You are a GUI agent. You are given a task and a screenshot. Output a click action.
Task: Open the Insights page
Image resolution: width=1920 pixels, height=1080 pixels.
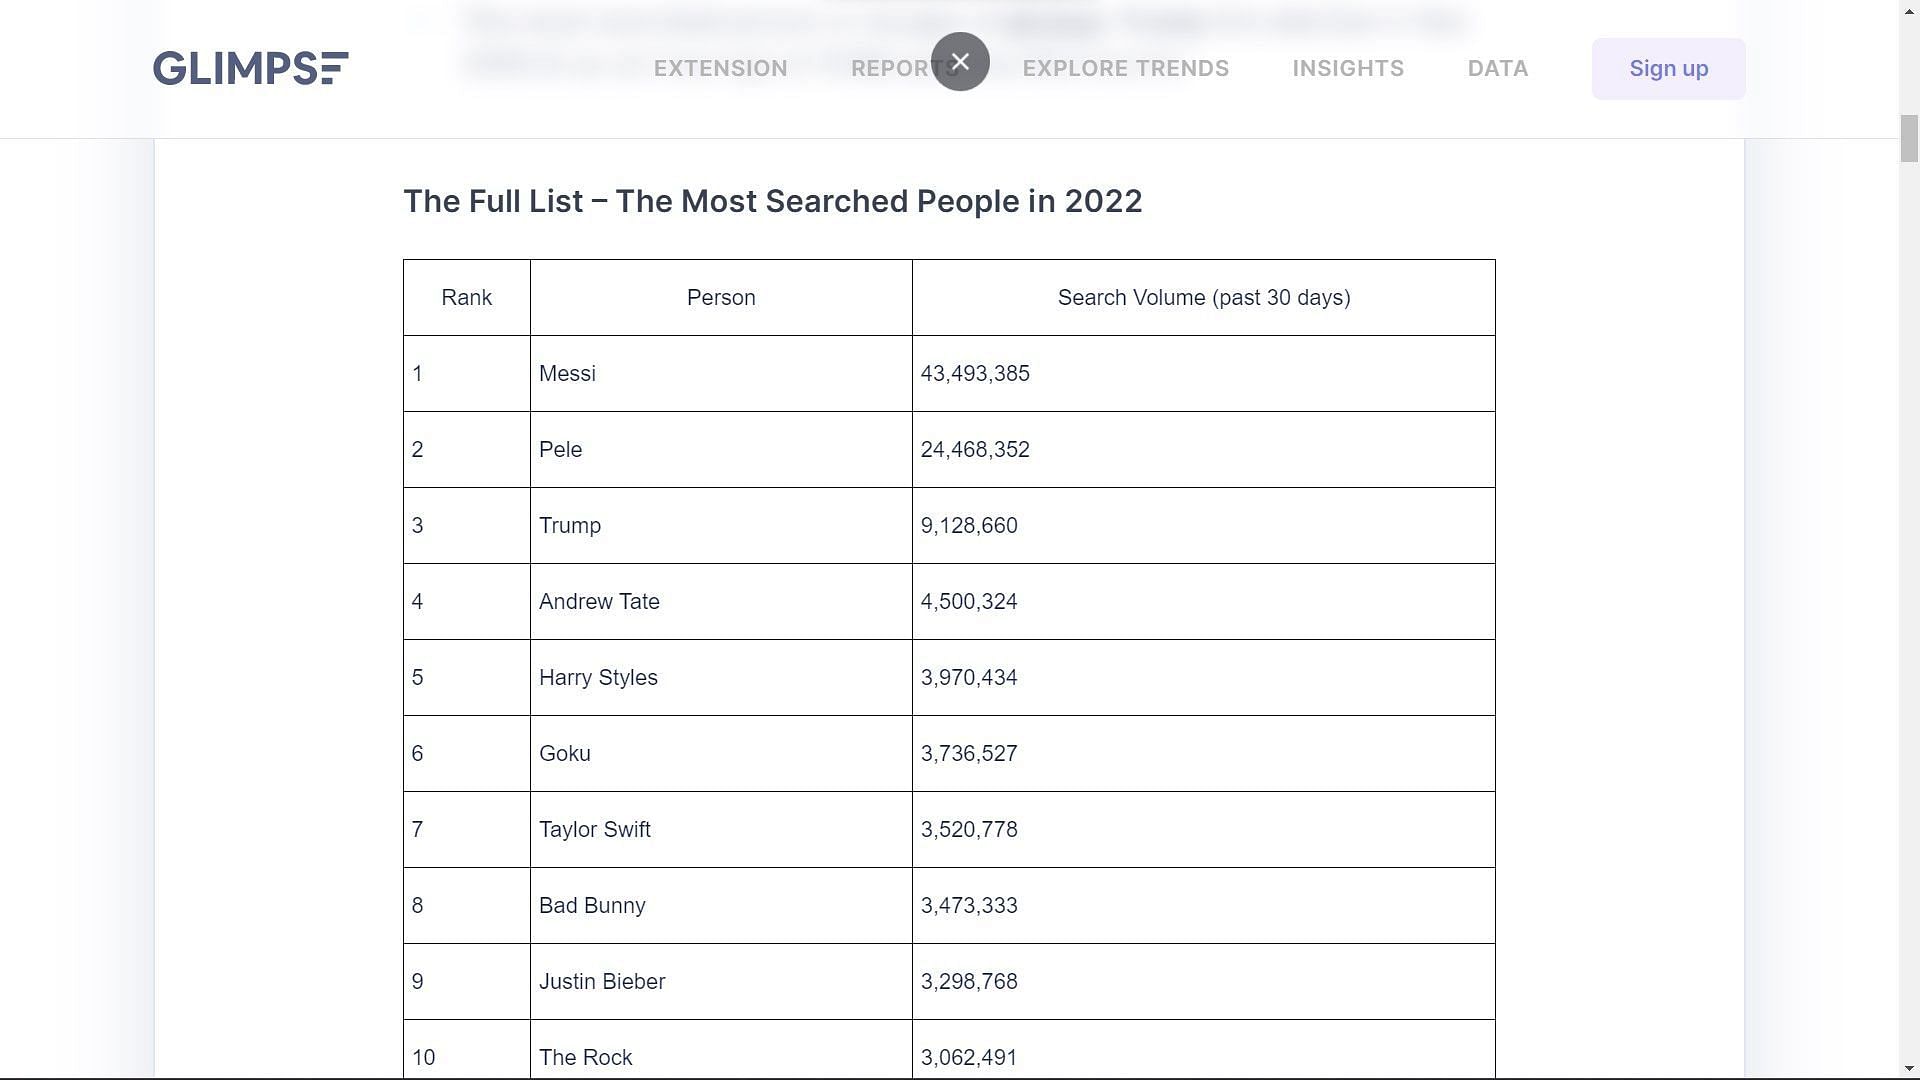1348,68
